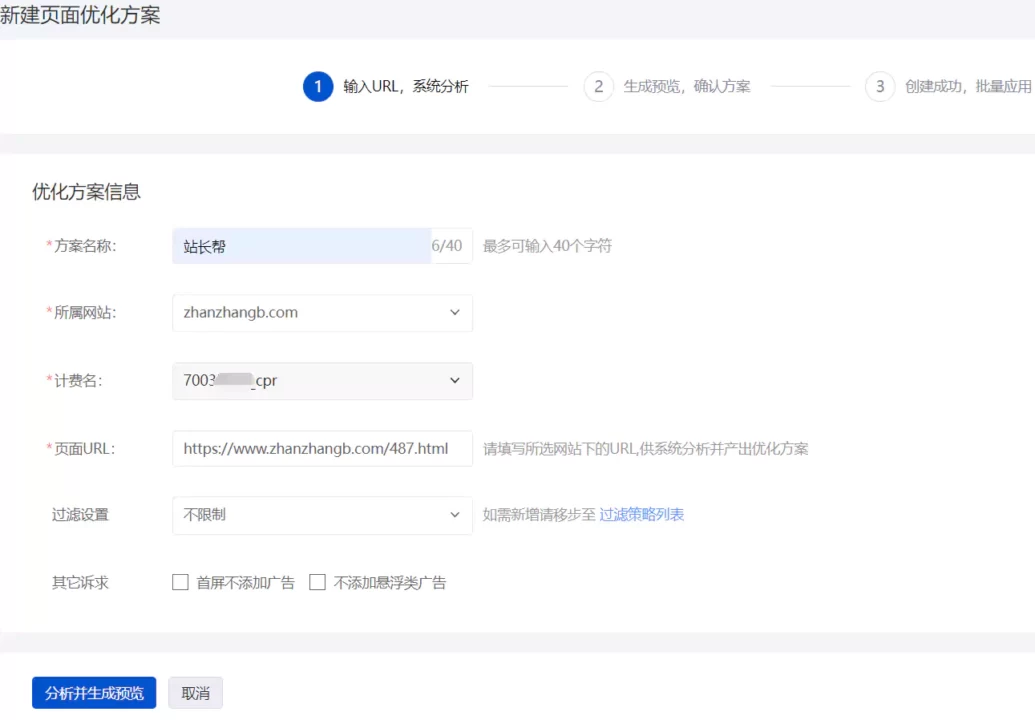Go to the 生成预览，确认方案 step

(686, 87)
